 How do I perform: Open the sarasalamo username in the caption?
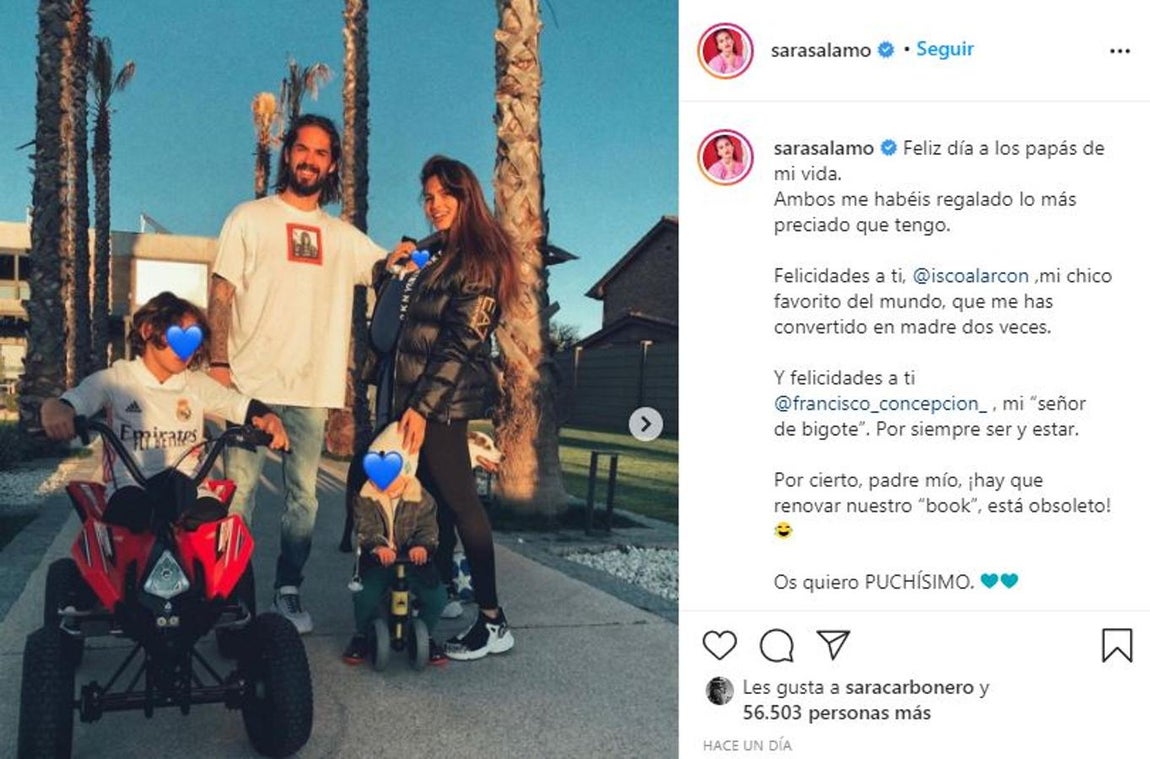coord(823,148)
